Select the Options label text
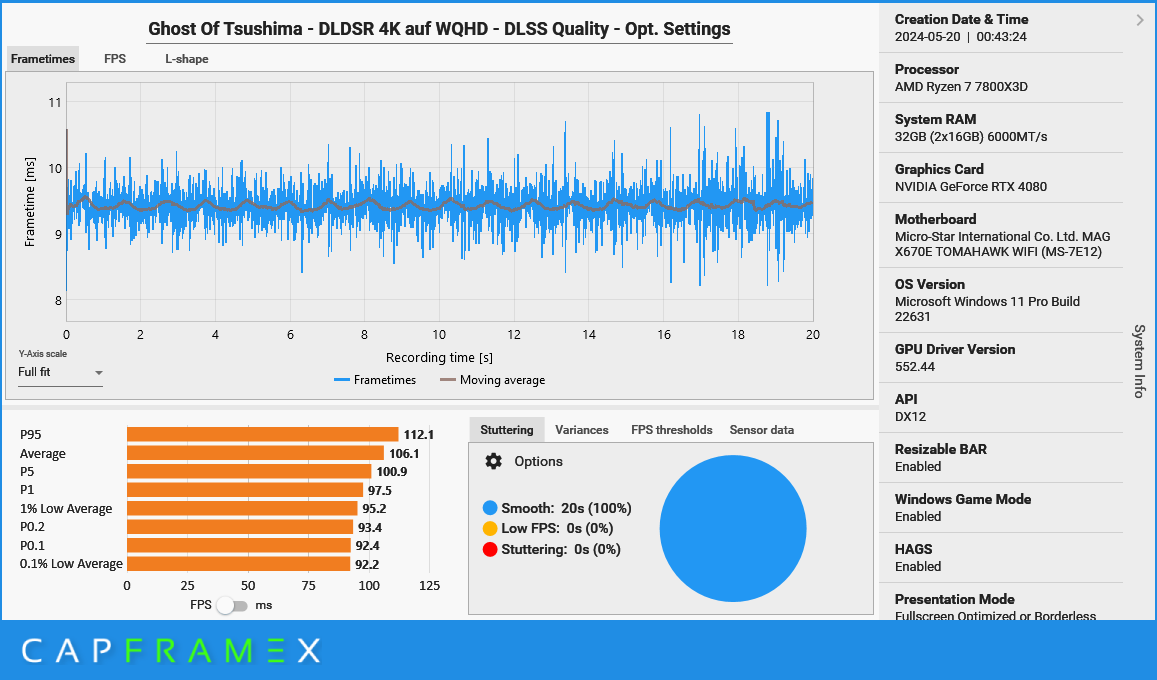This screenshot has height=680, width=1157. tap(539, 462)
